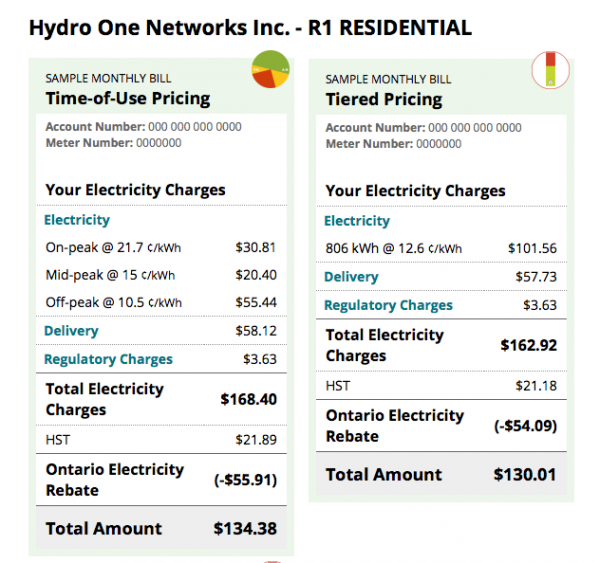Click the 806 kWh @ 12.6 ¢/kWh line
The width and height of the screenshot is (600, 563).
394,249
